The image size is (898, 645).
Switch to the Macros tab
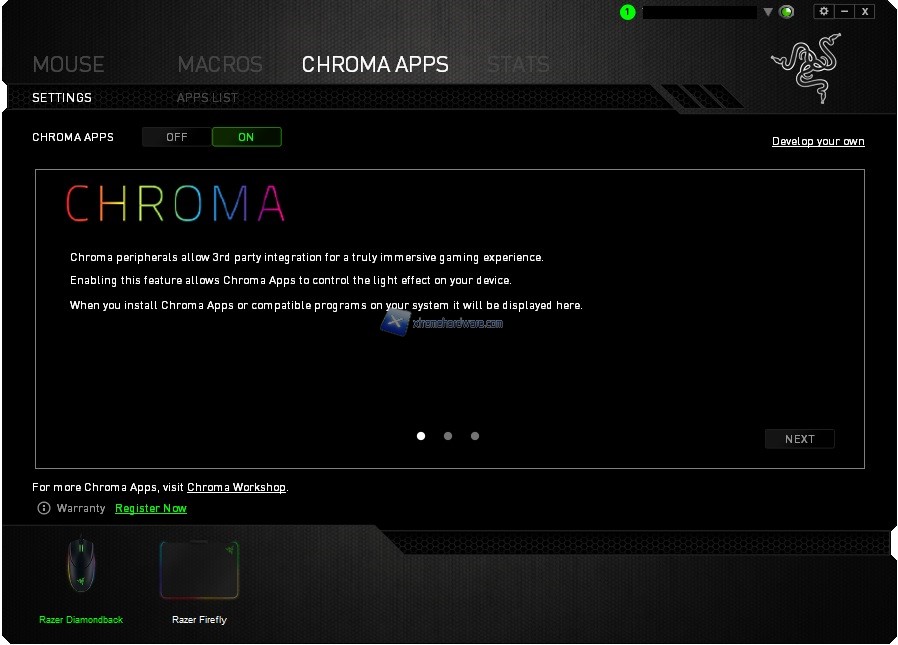click(x=220, y=64)
